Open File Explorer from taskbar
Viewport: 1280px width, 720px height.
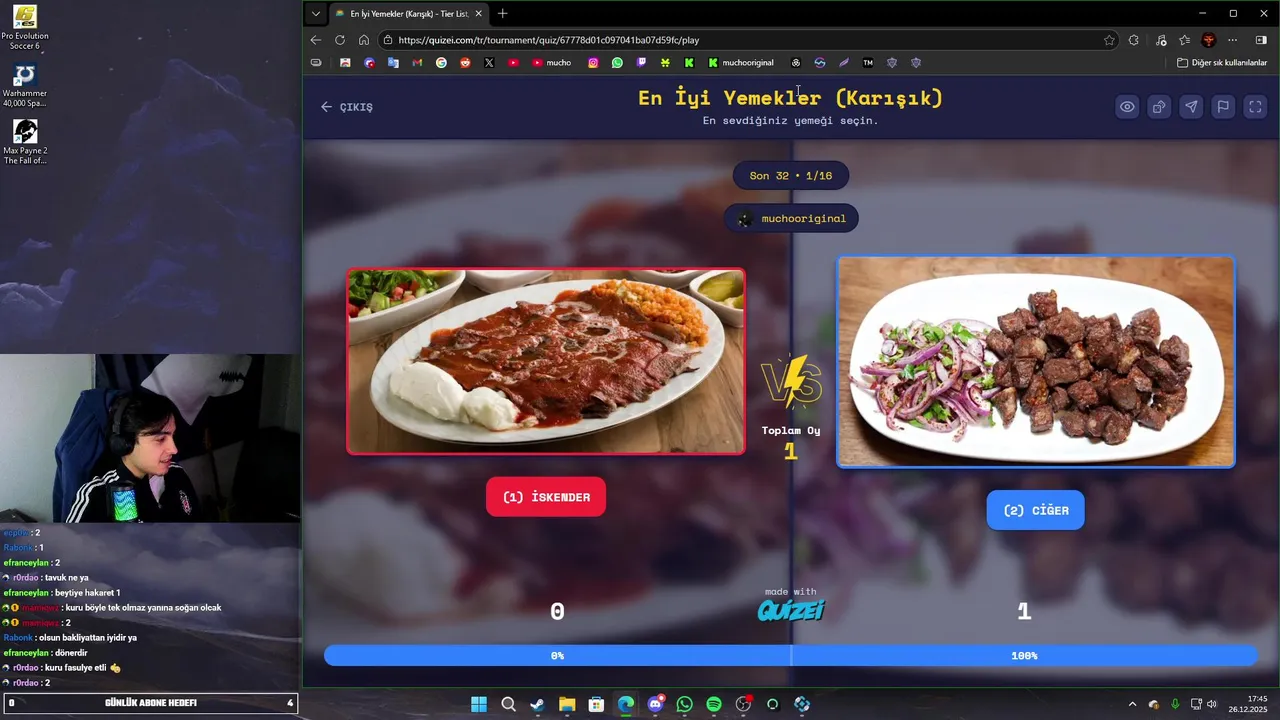tap(567, 704)
